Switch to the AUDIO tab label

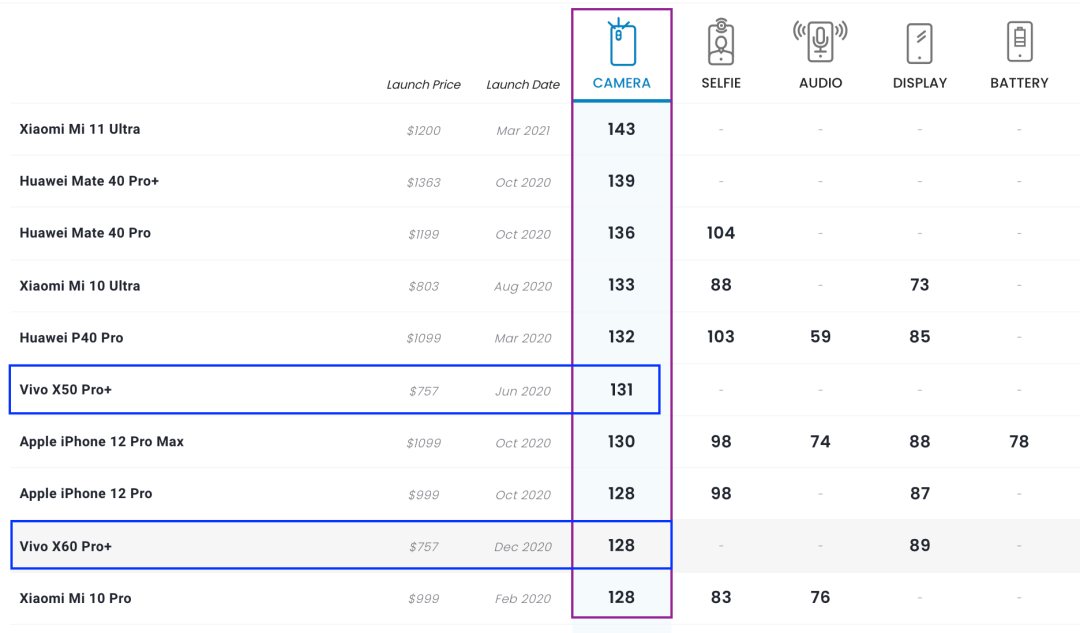click(x=820, y=83)
